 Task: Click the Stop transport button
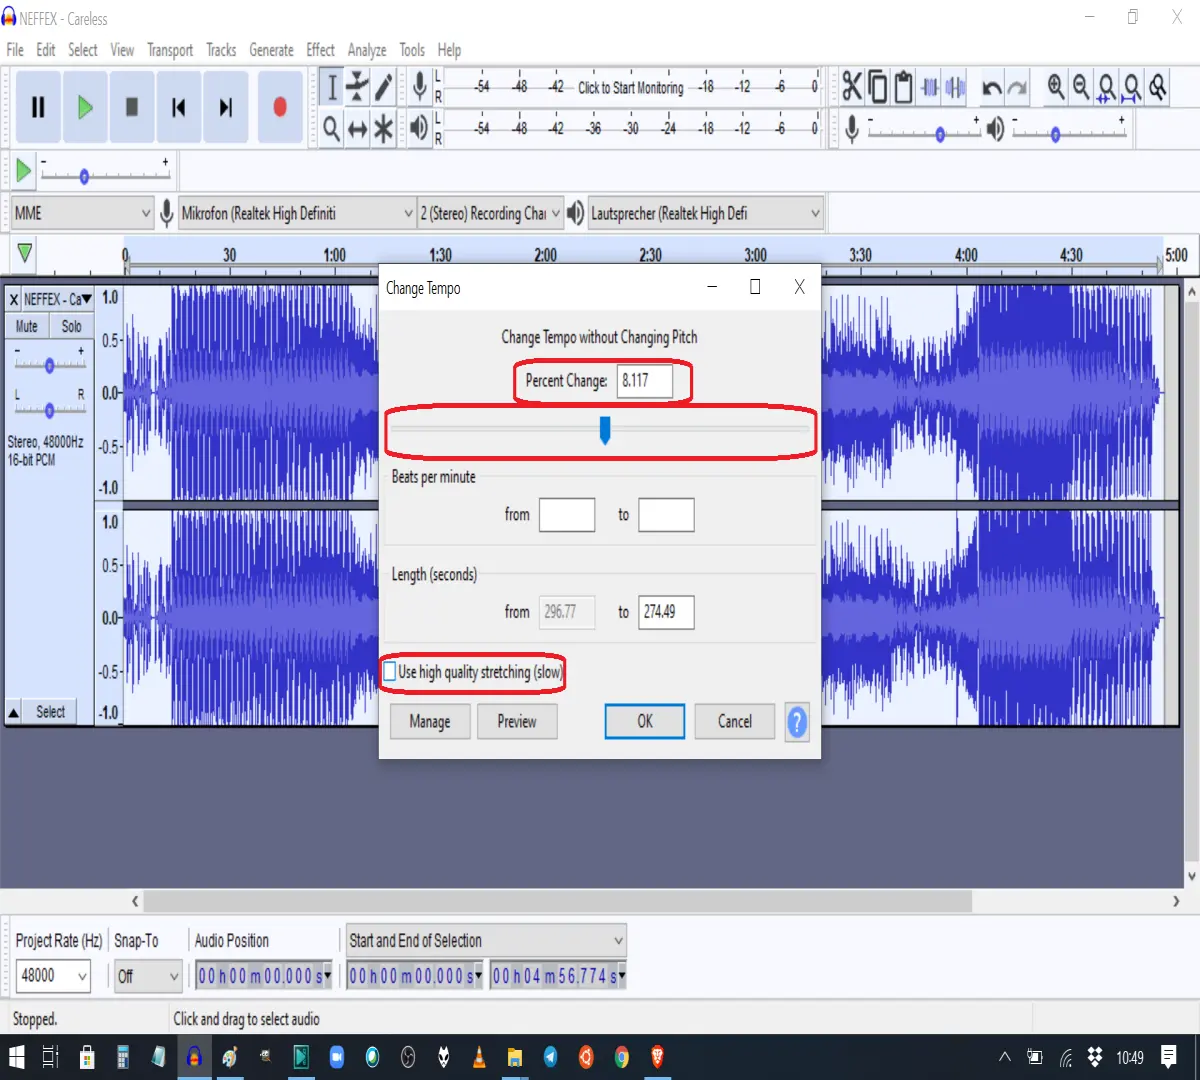click(x=132, y=107)
